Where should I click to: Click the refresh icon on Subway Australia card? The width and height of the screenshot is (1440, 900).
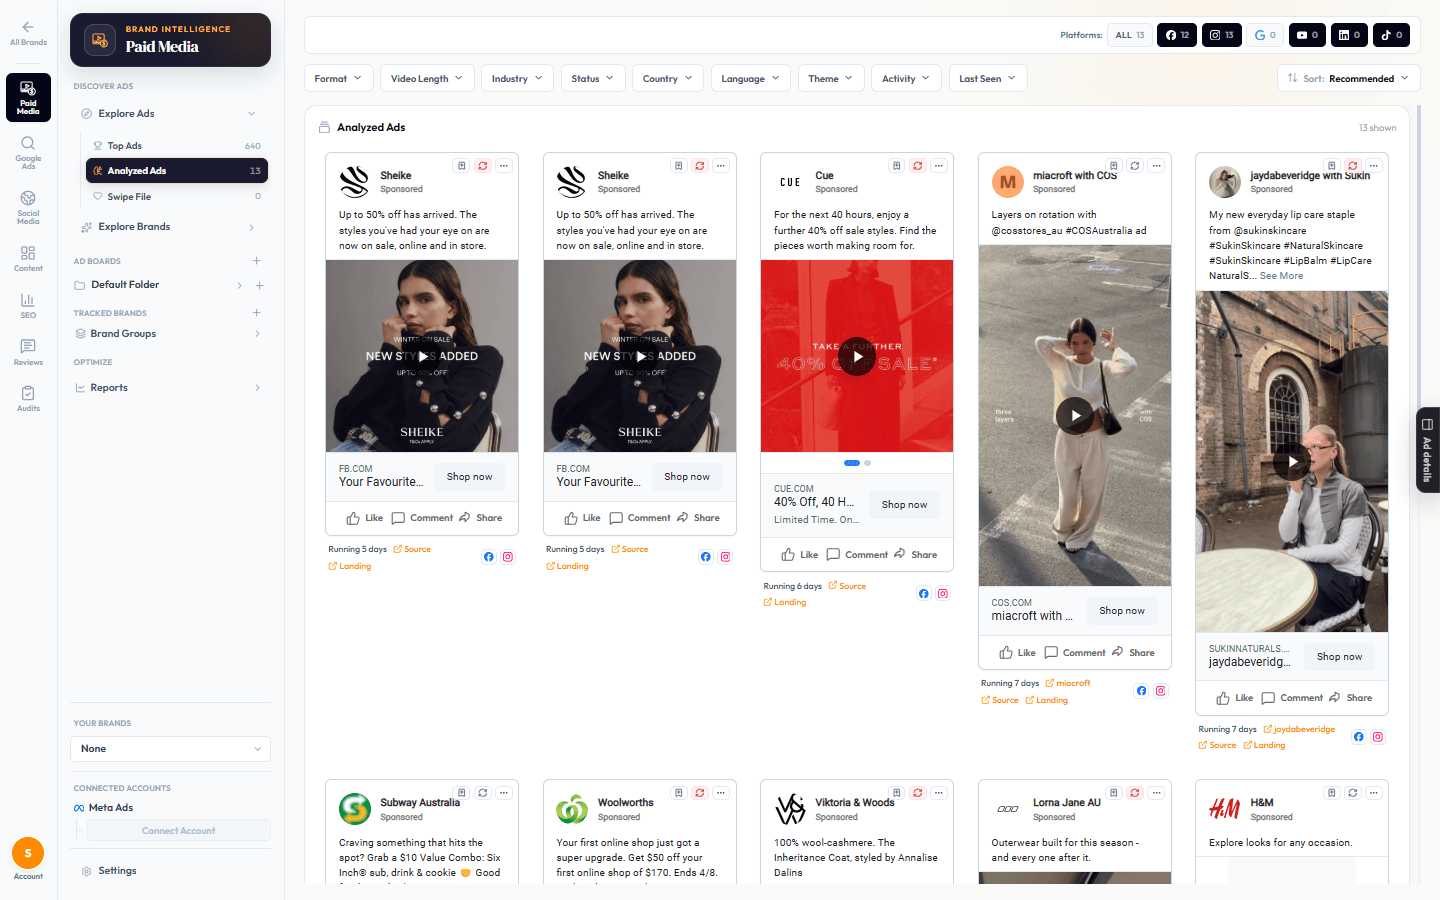[483, 793]
